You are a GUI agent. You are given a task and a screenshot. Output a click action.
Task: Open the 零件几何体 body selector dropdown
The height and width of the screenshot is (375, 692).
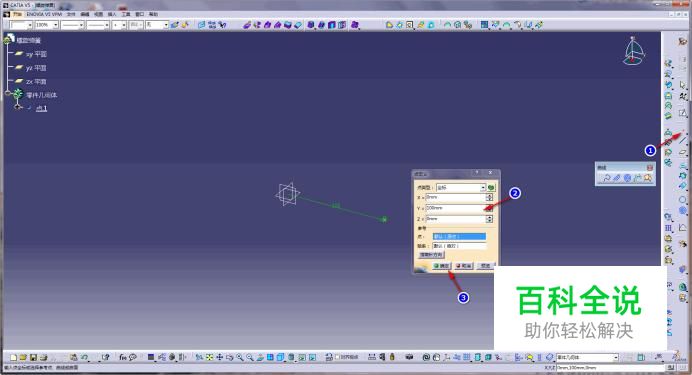click(587, 357)
